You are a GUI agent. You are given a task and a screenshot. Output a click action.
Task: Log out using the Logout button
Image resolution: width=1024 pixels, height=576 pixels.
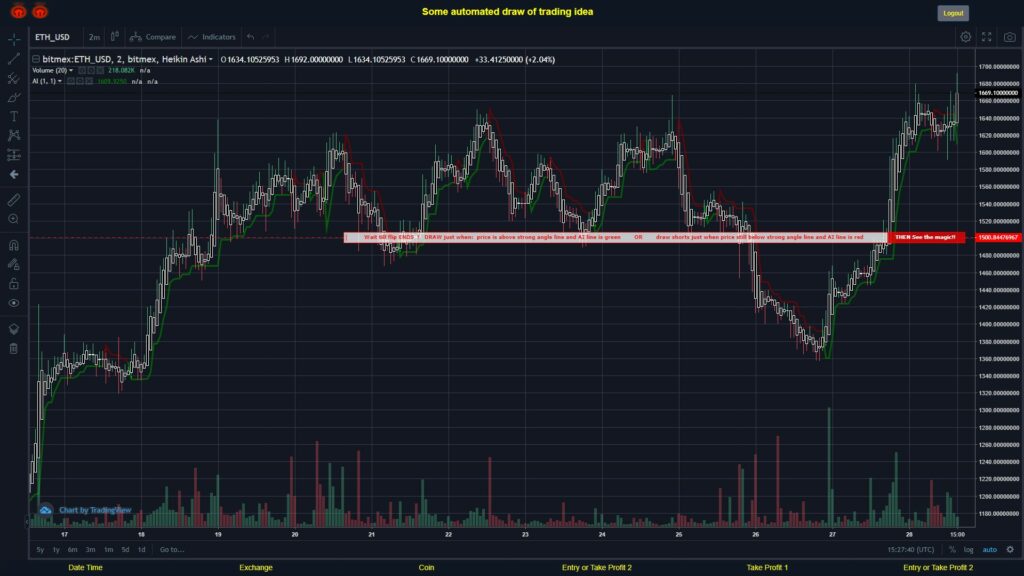coord(953,13)
